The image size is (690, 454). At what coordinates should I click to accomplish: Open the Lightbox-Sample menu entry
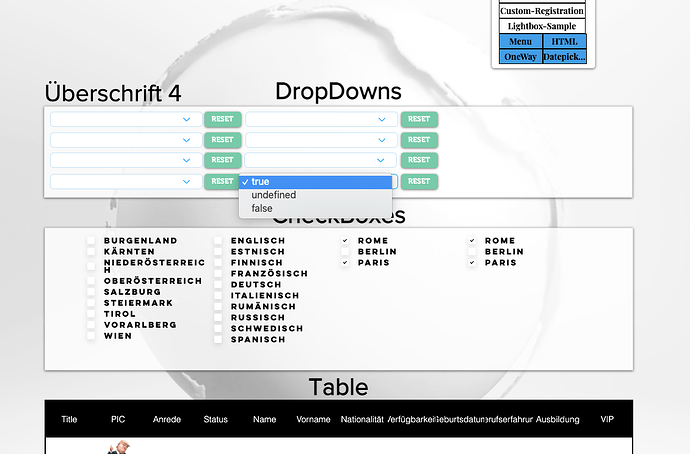pyautogui.click(x=542, y=26)
